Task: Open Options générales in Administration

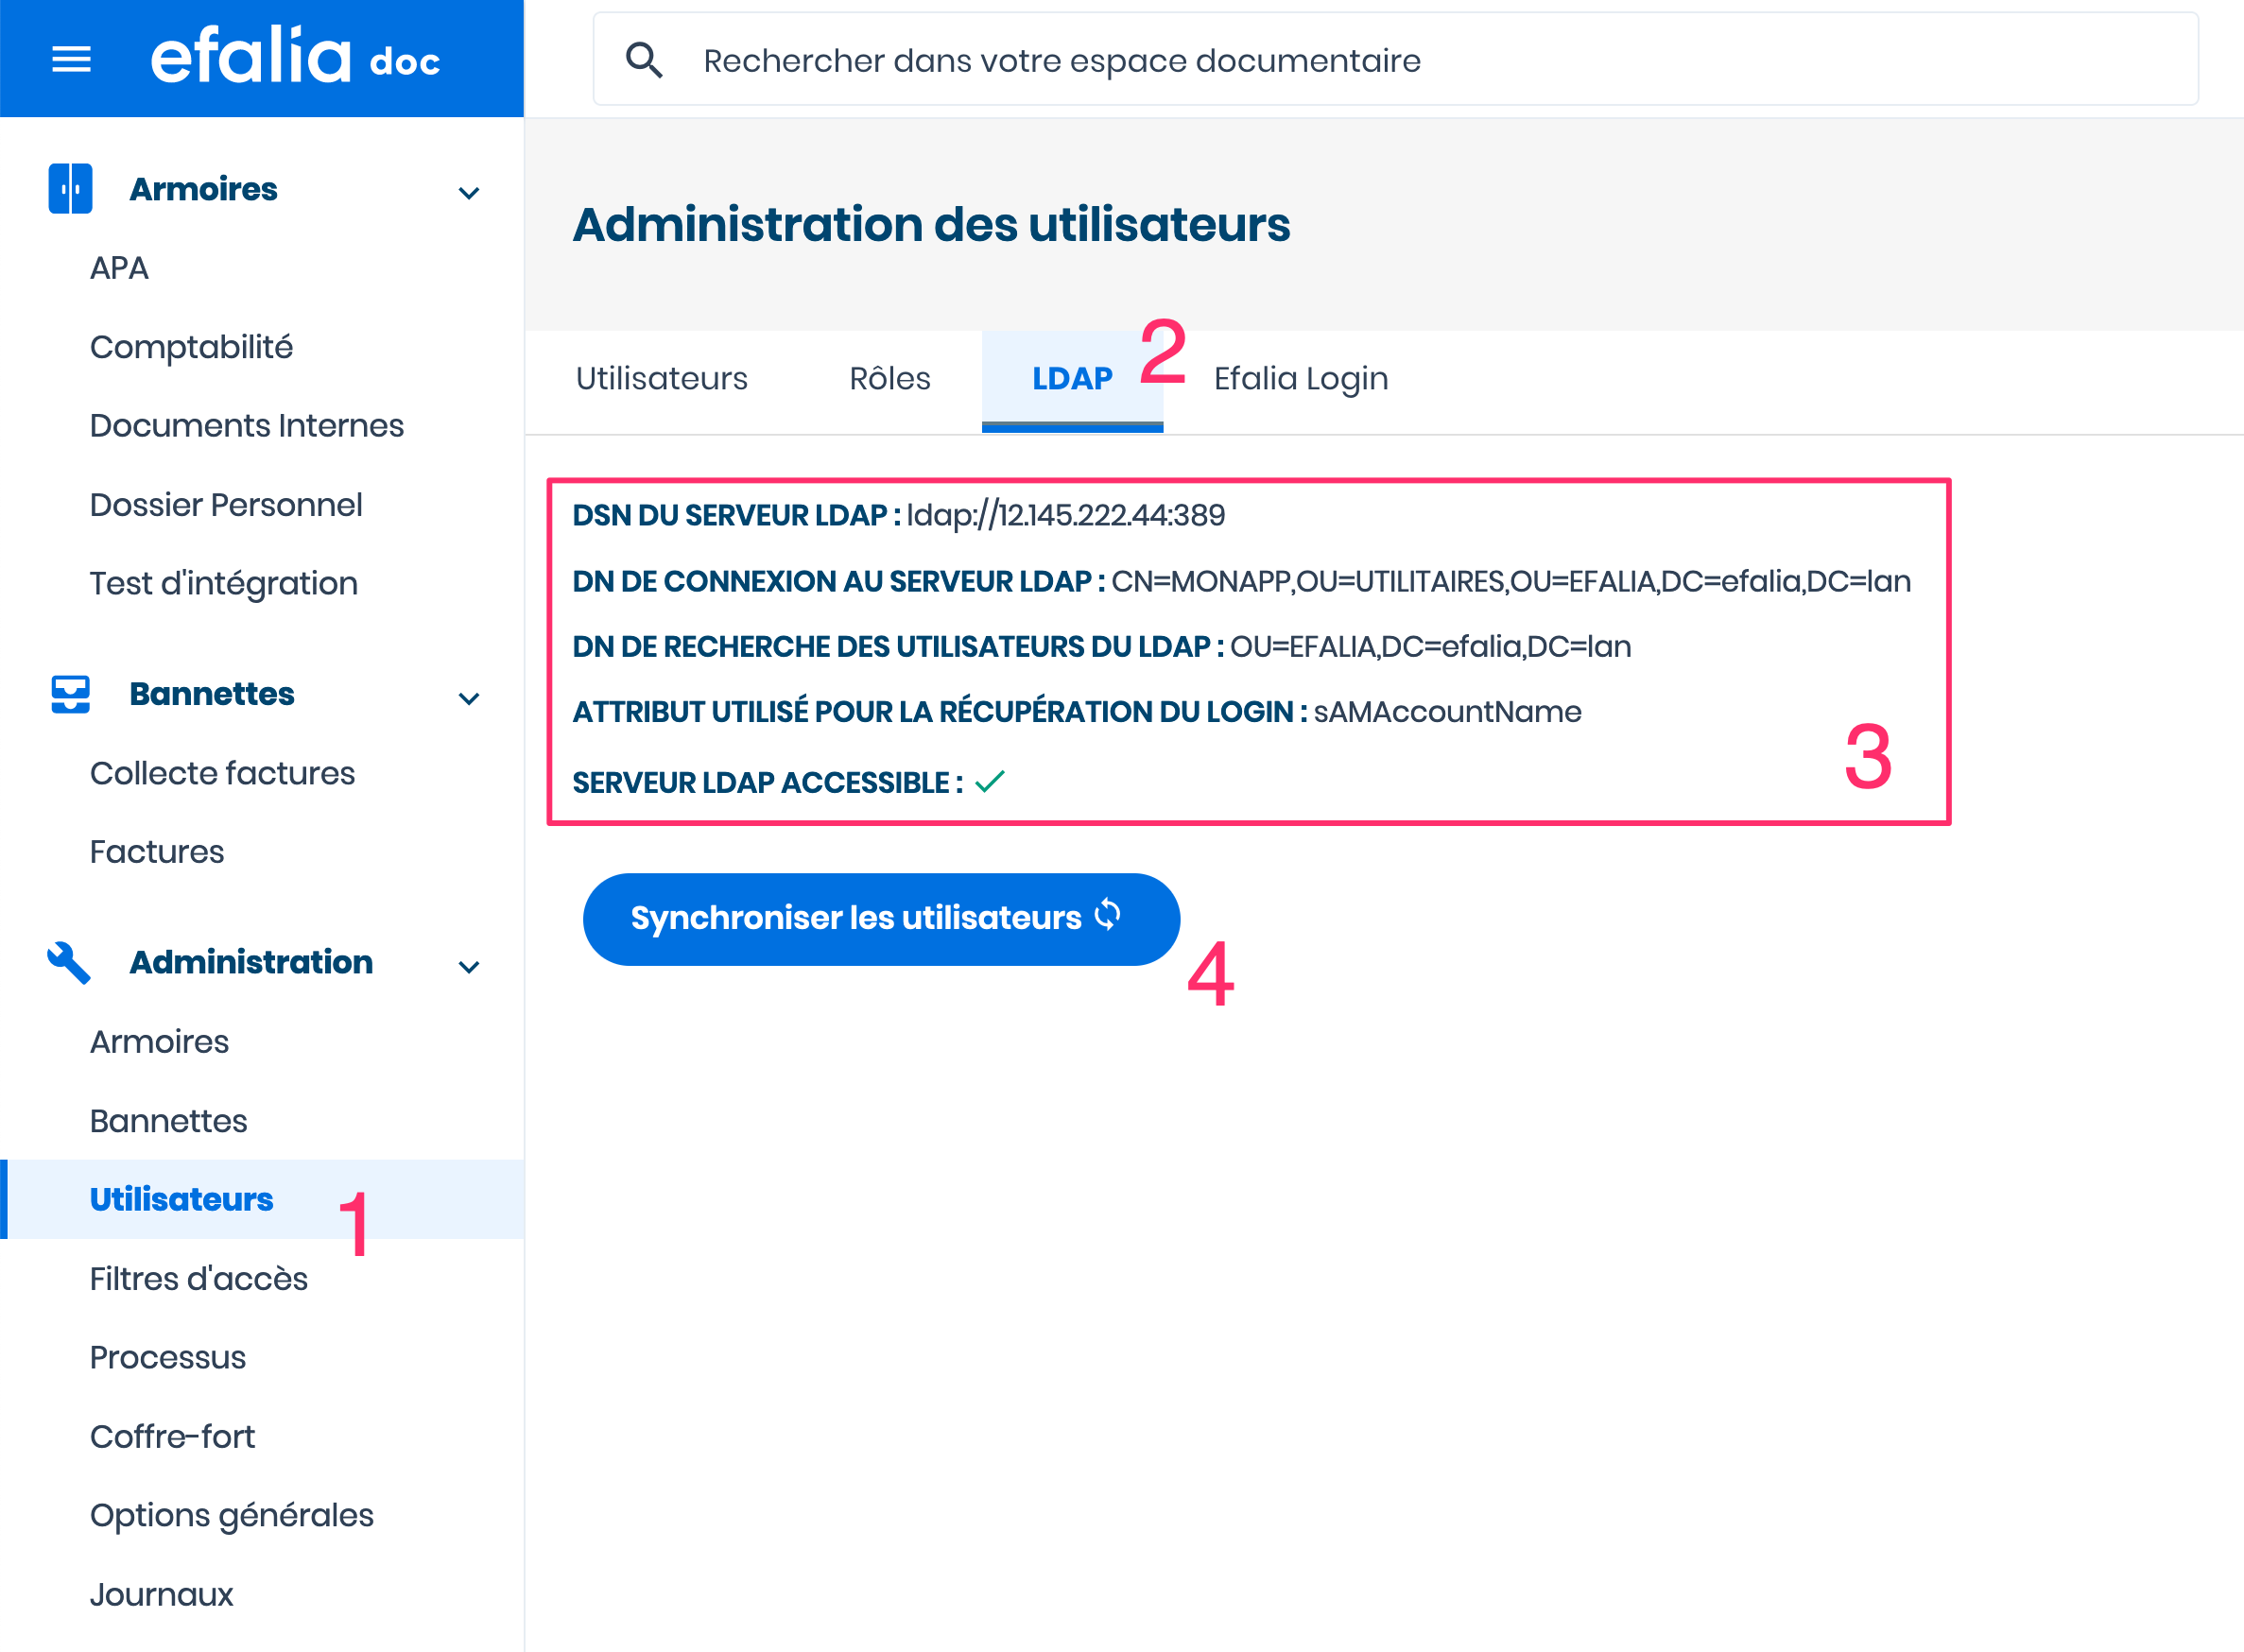Action: click(231, 1515)
